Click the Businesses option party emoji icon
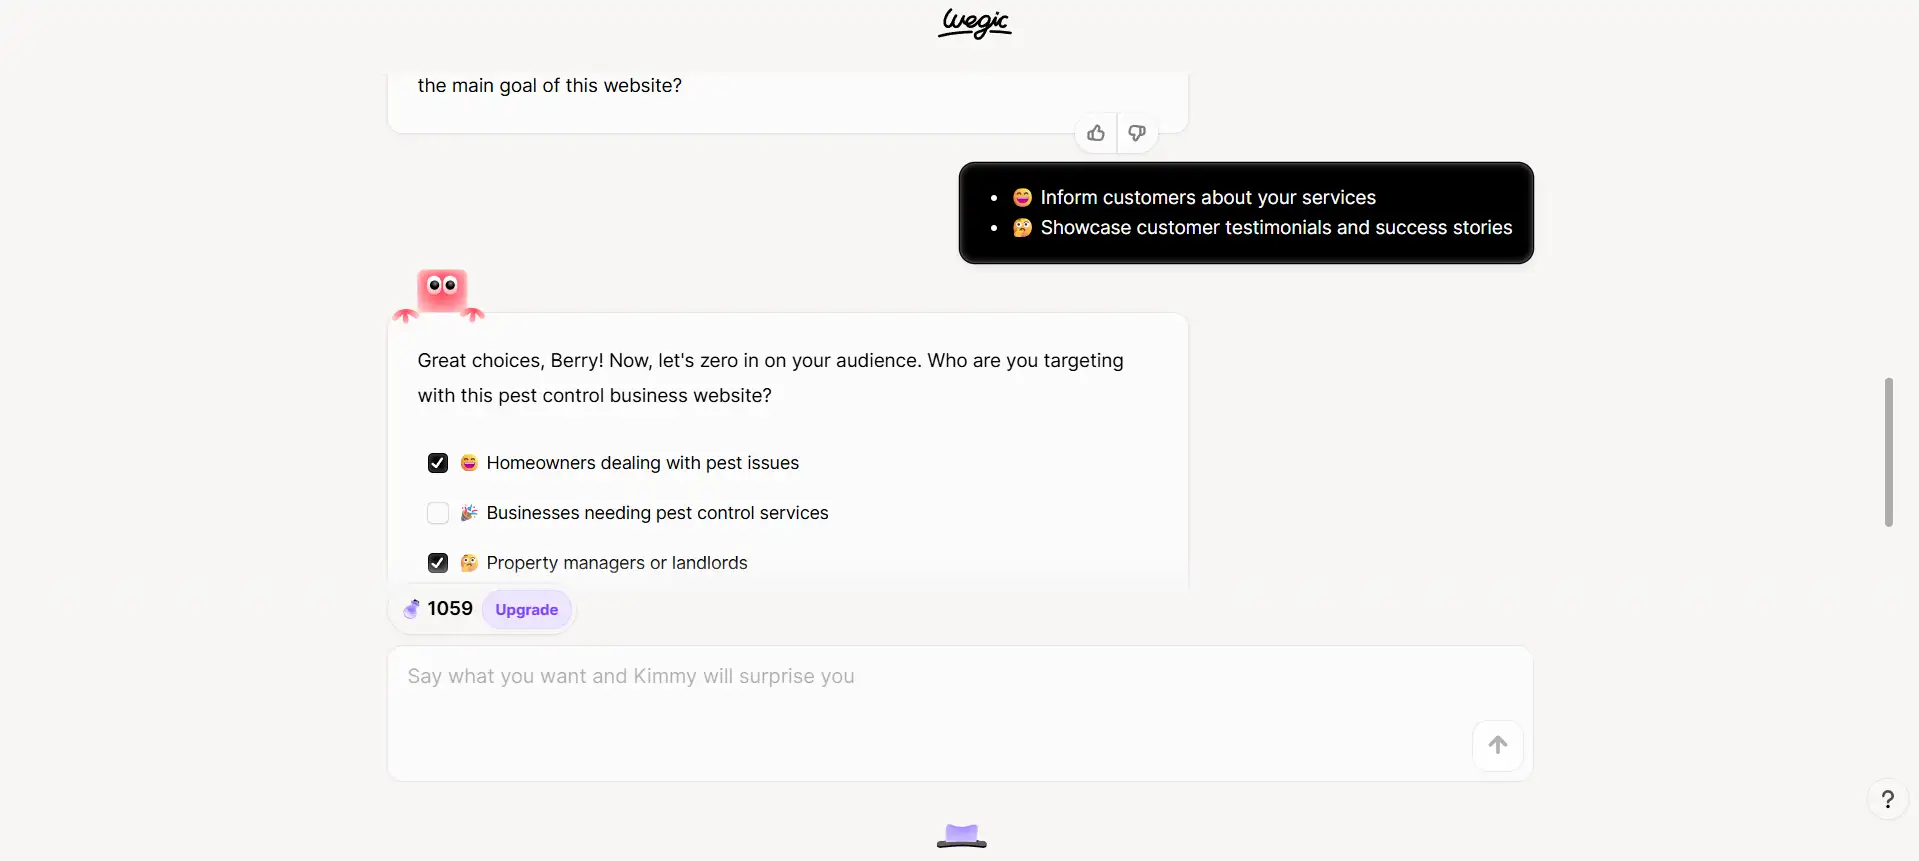1919x861 pixels. point(469,513)
